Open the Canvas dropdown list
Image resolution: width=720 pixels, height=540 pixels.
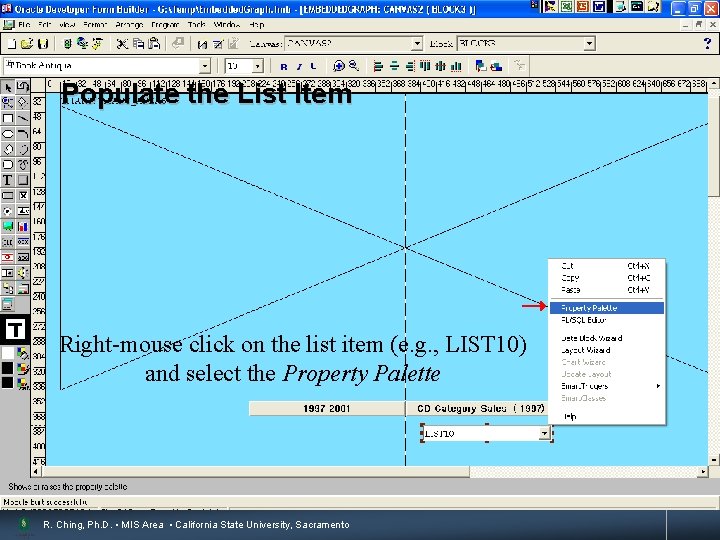click(x=416, y=44)
